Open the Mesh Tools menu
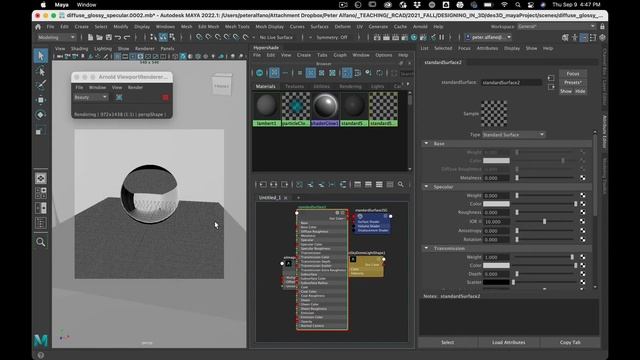The height and width of the screenshot is (360, 640). pos(237,27)
